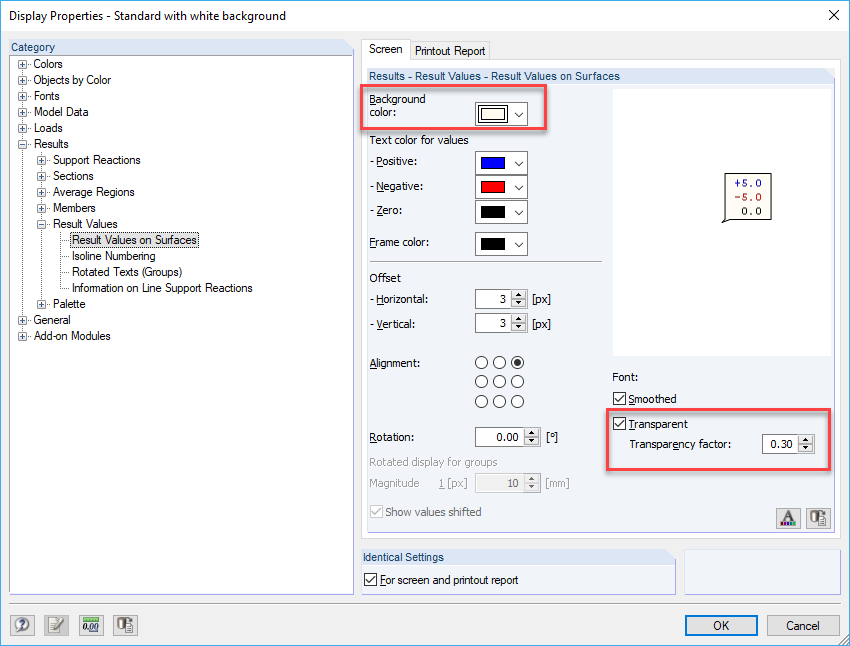
Task: Collapse the Results category
Action: (x=22, y=143)
